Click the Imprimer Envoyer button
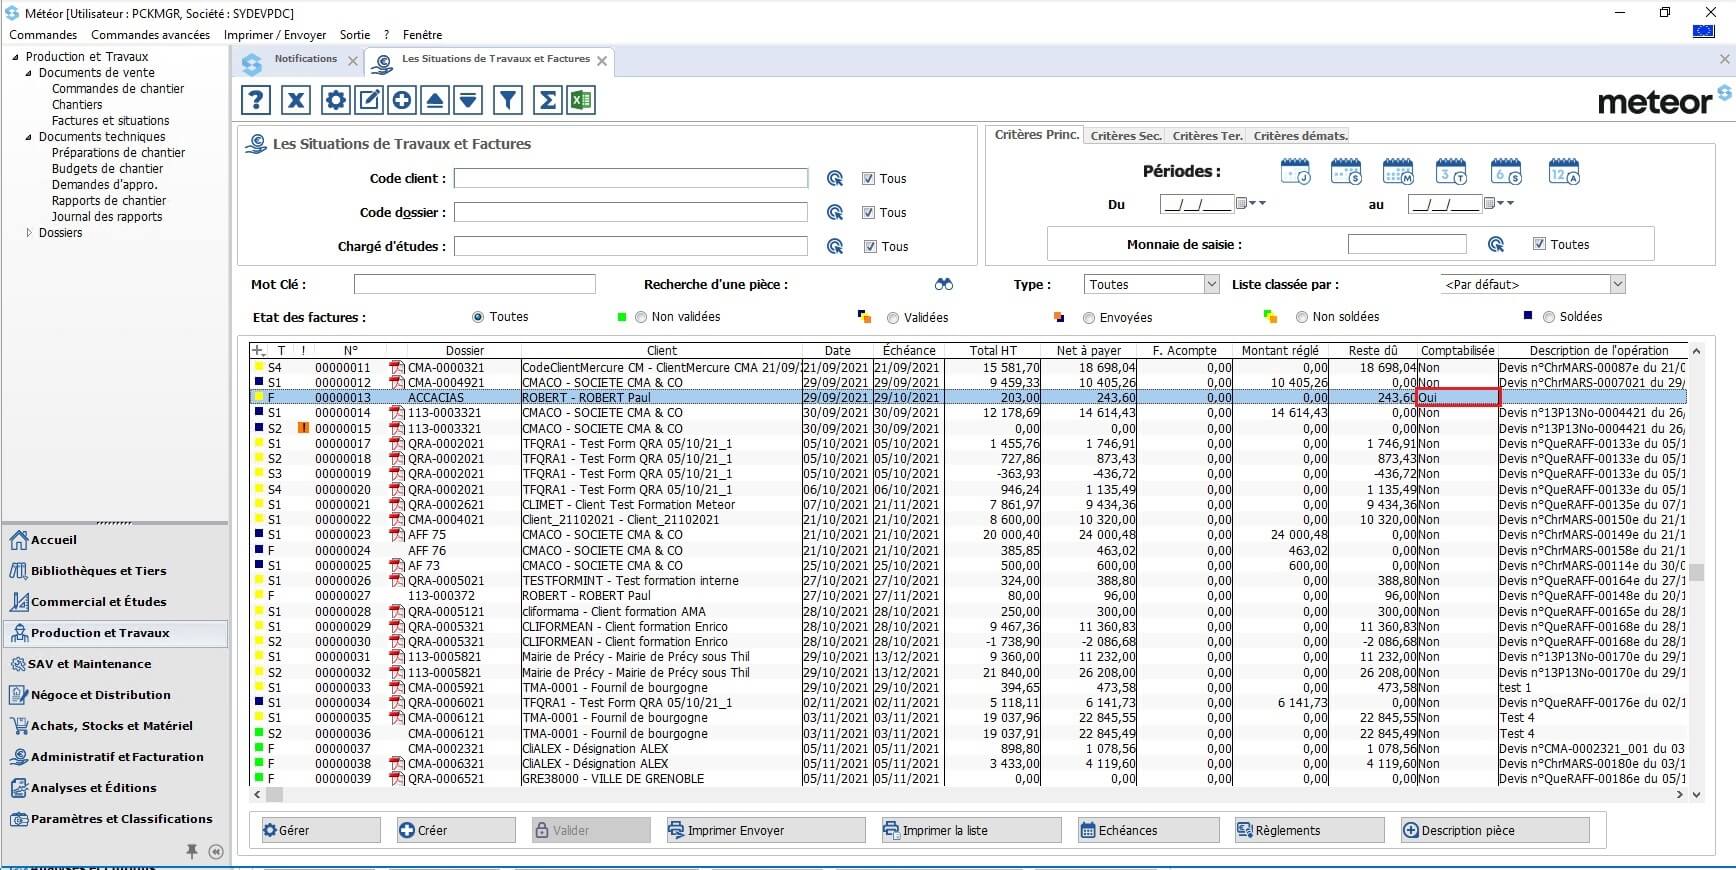Image resolution: width=1736 pixels, height=870 pixels. point(766,830)
